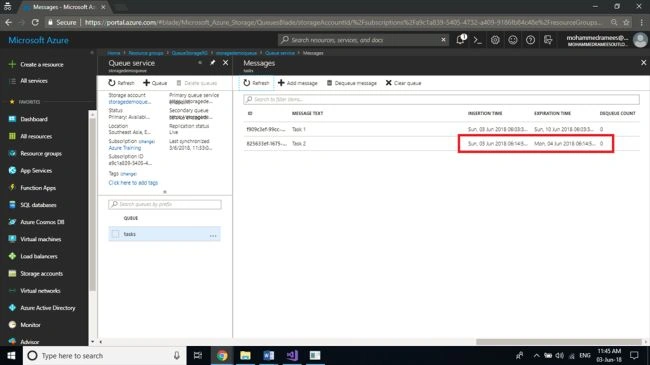This screenshot has width=650, height=365.
Task: Open the help question mark
Action: 530,40
